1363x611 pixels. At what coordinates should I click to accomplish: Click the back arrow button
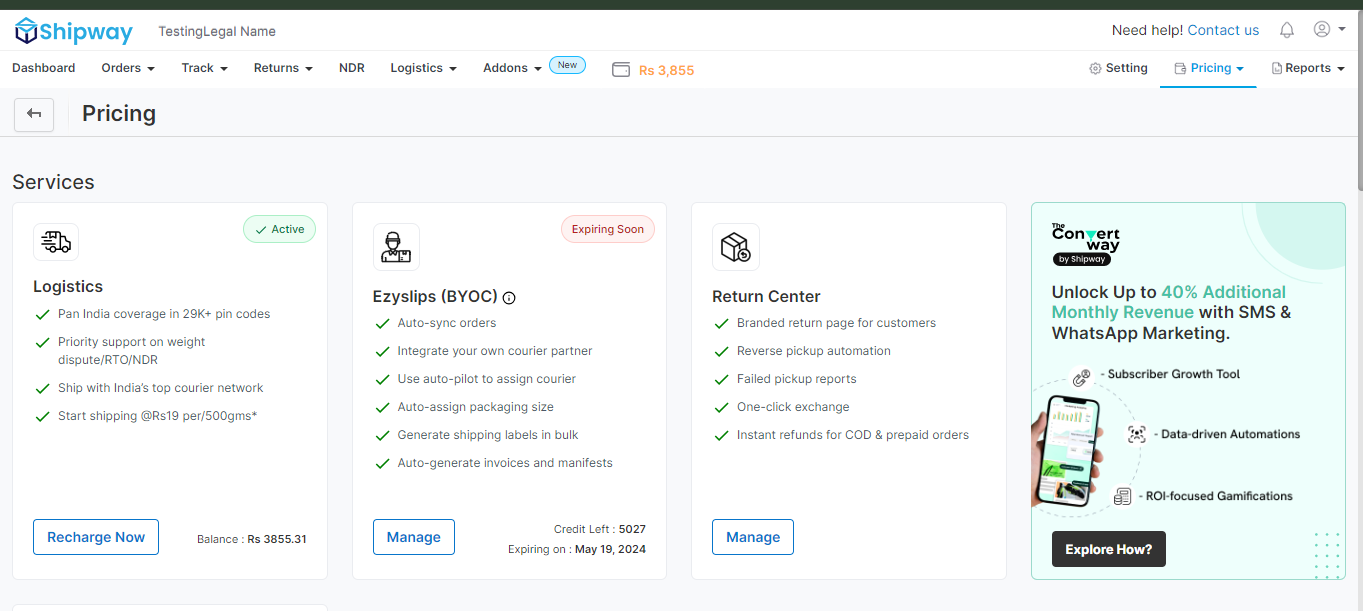click(34, 114)
